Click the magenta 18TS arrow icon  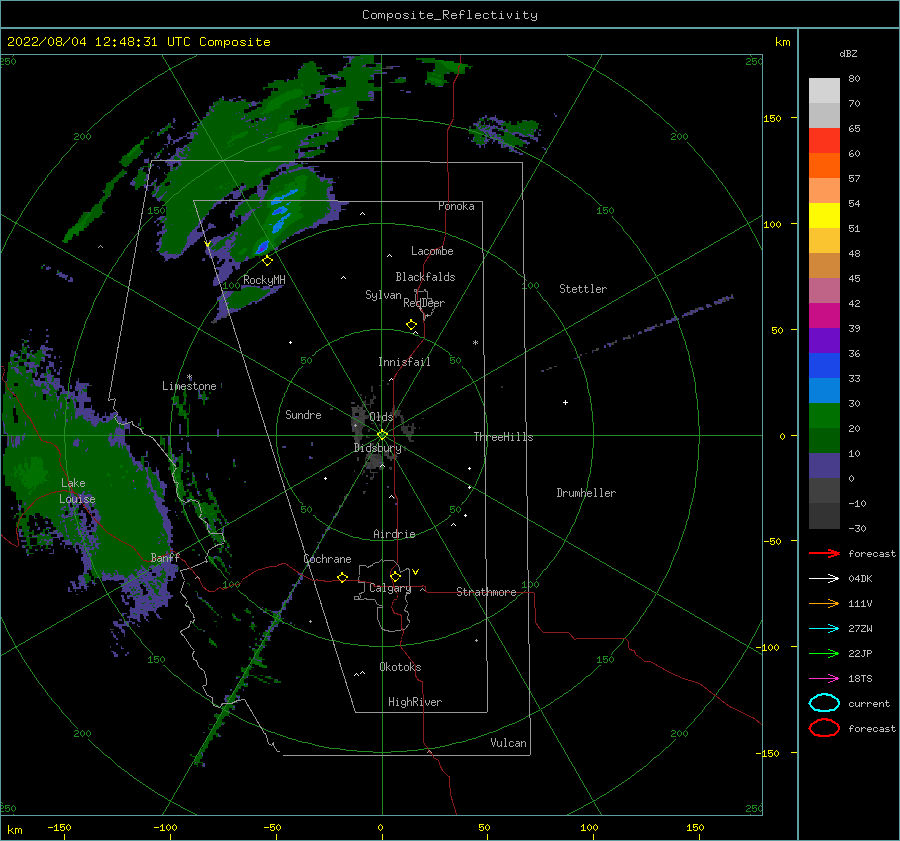(x=824, y=679)
